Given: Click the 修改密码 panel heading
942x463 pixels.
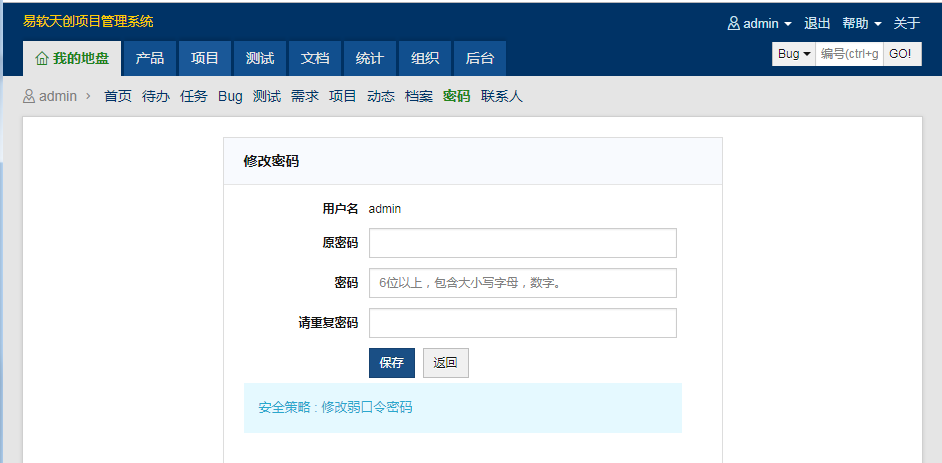Looking at the screenshot, I should coord(271,161).
